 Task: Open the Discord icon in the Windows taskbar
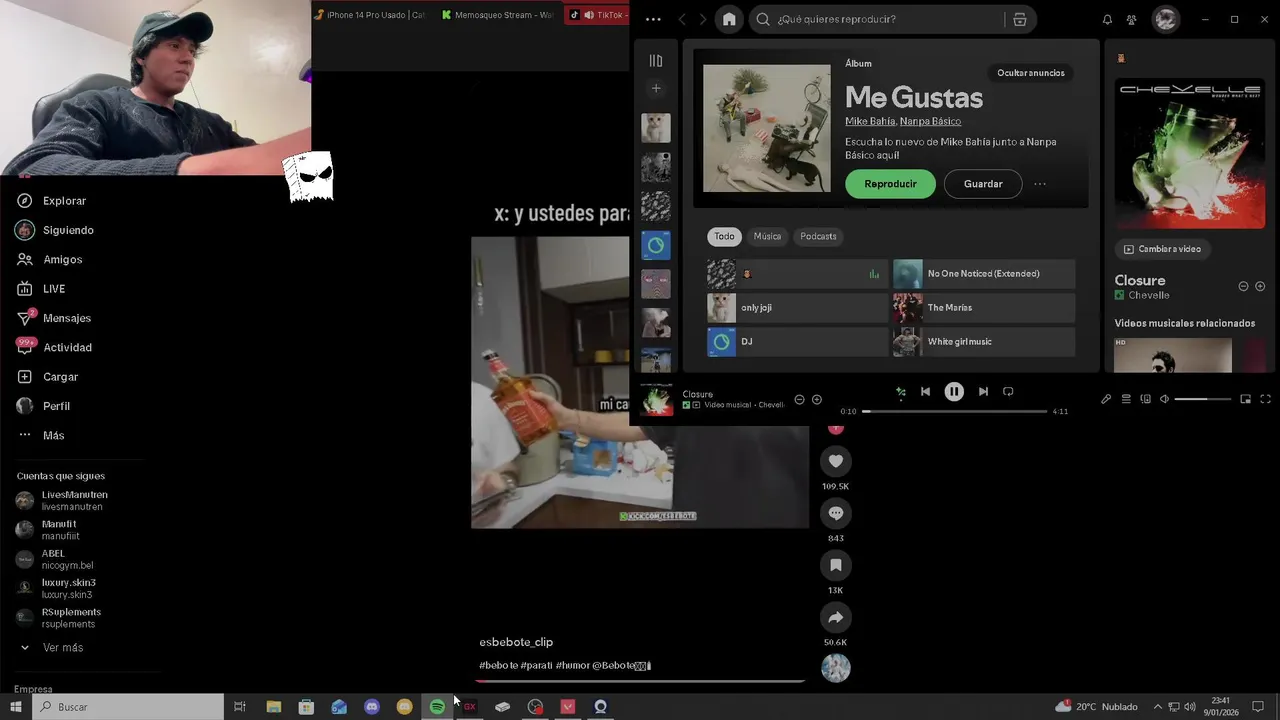point(372,707)
